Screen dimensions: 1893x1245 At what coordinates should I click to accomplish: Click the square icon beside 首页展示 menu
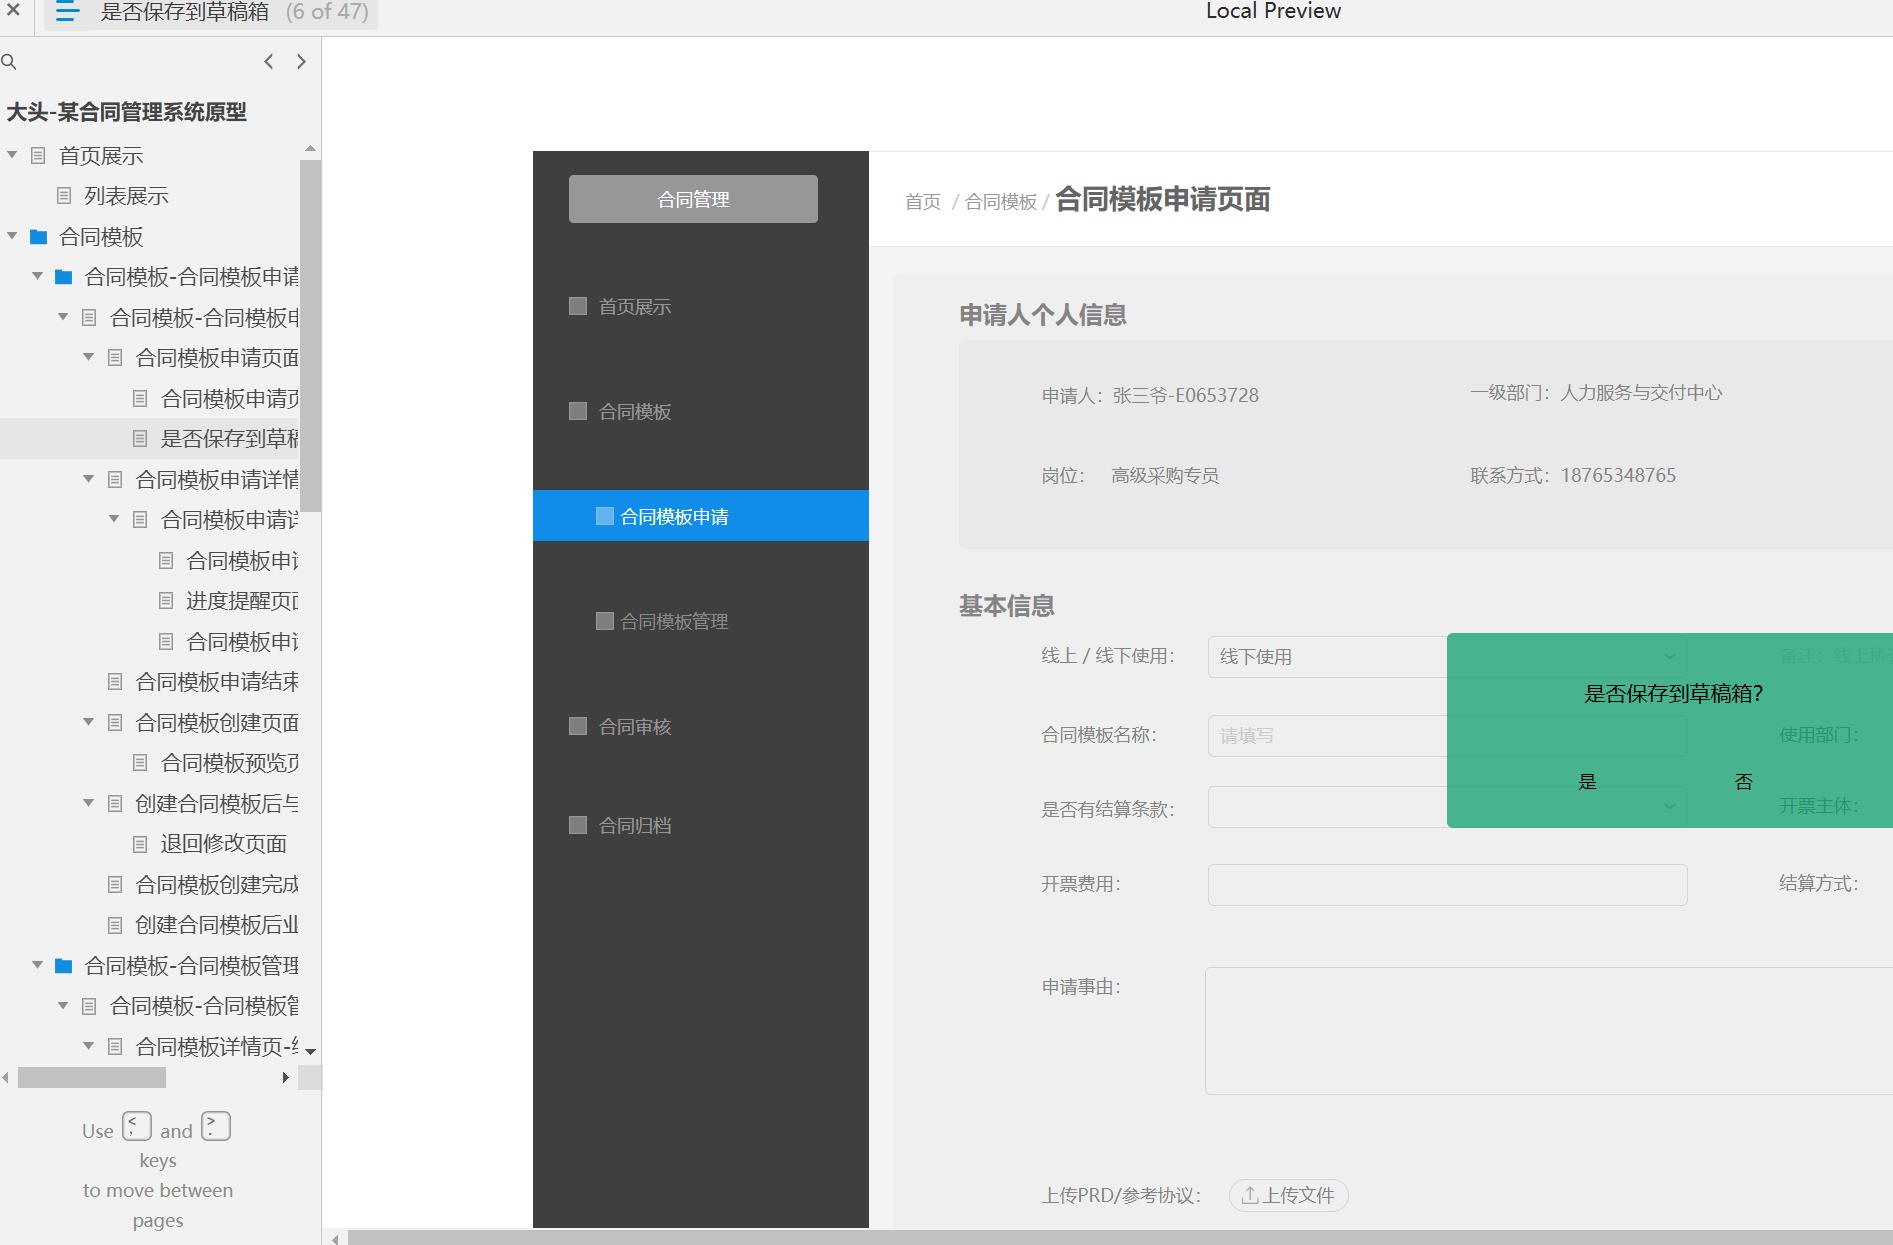coord(578,306)
